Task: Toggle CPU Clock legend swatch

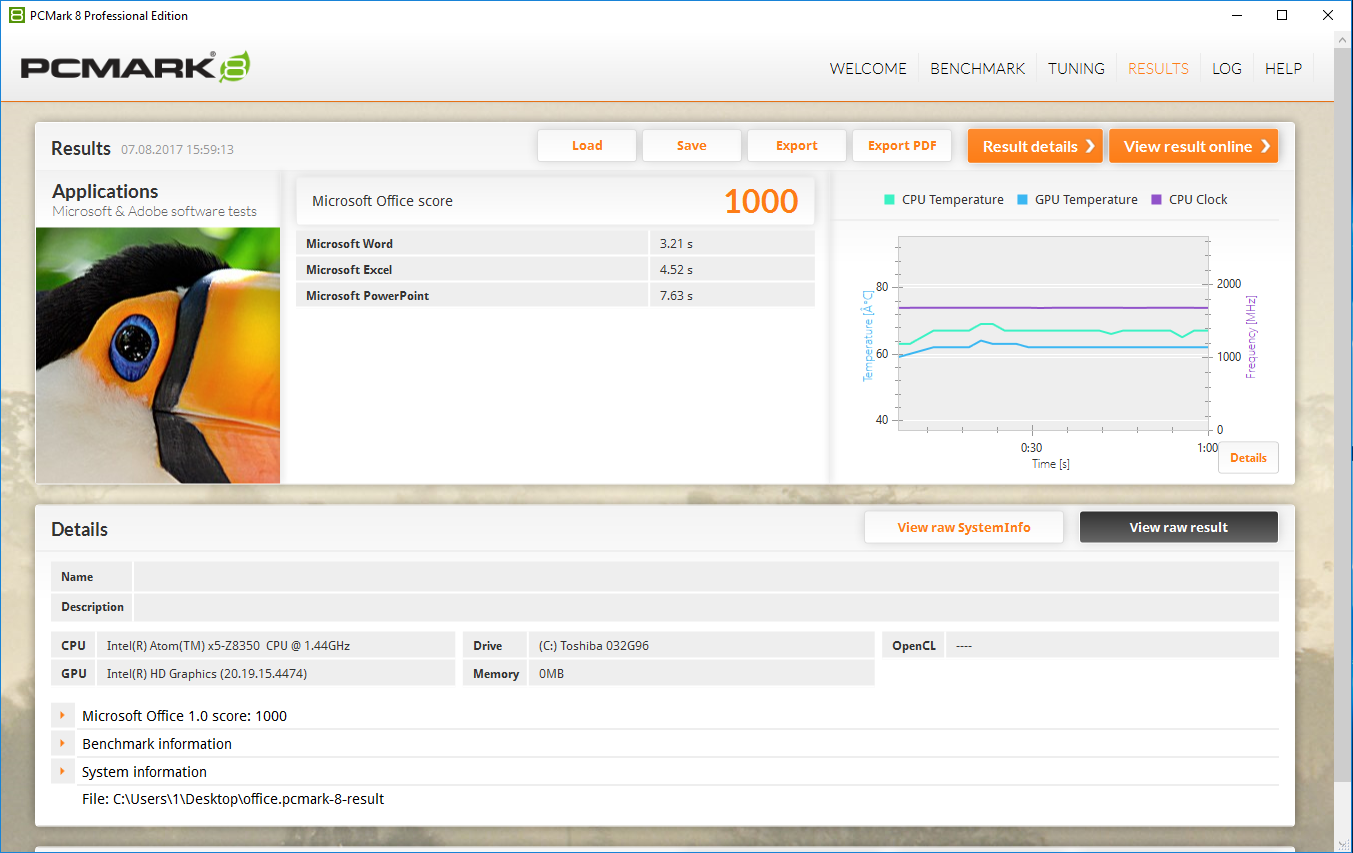Action: click(x=1157, y=199)
